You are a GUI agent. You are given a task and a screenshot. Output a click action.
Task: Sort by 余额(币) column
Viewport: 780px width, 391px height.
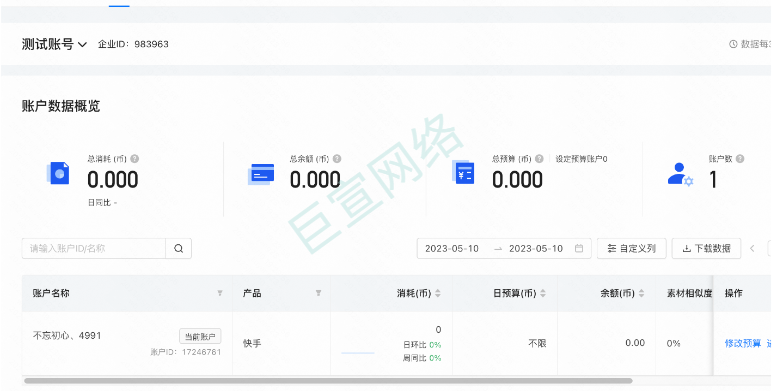(641, 293)
